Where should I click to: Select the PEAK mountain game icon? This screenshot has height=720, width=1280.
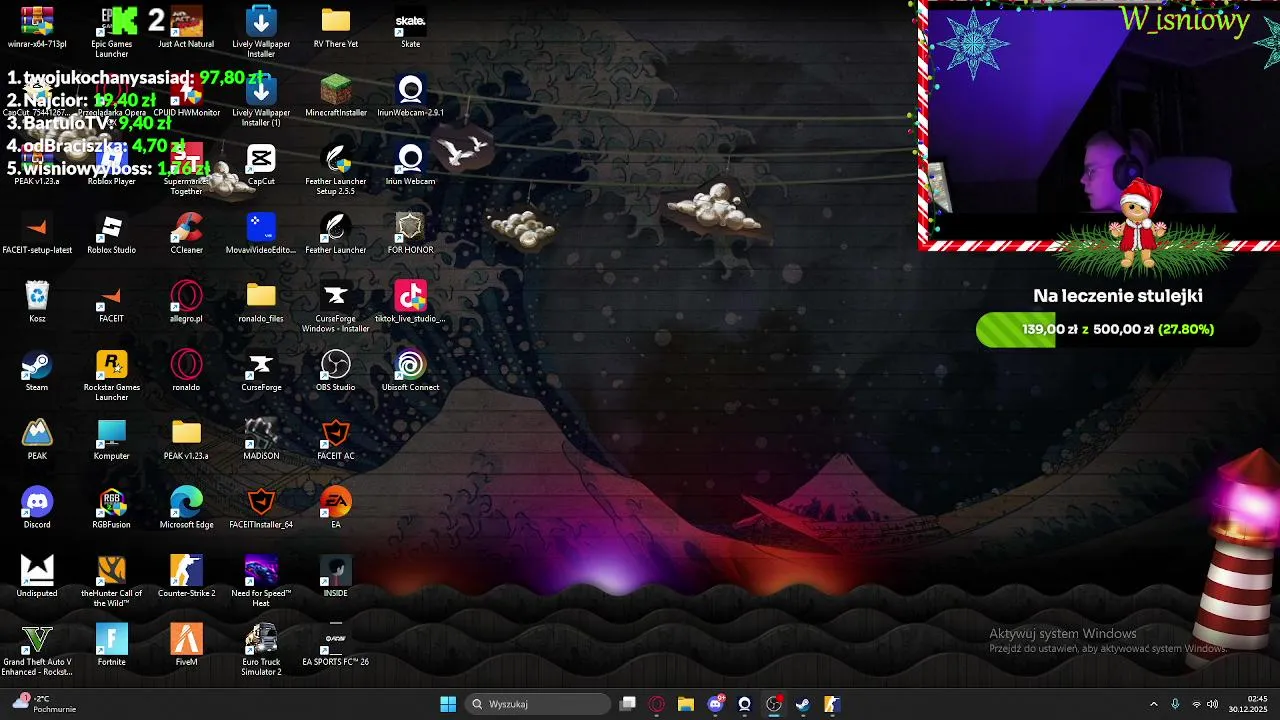click(37, 440)
